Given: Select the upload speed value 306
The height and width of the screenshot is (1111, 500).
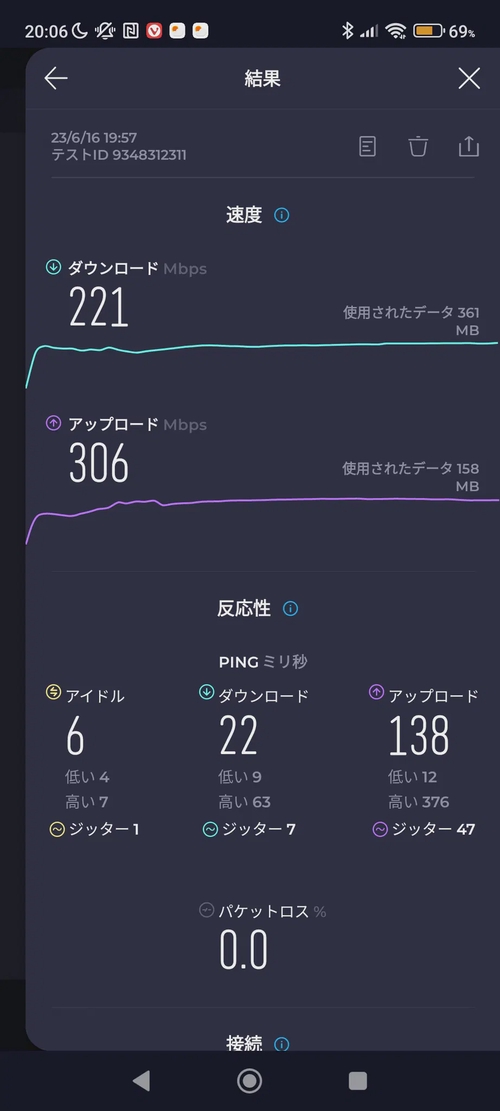Looking at the screenshot, I should (99, 464).
